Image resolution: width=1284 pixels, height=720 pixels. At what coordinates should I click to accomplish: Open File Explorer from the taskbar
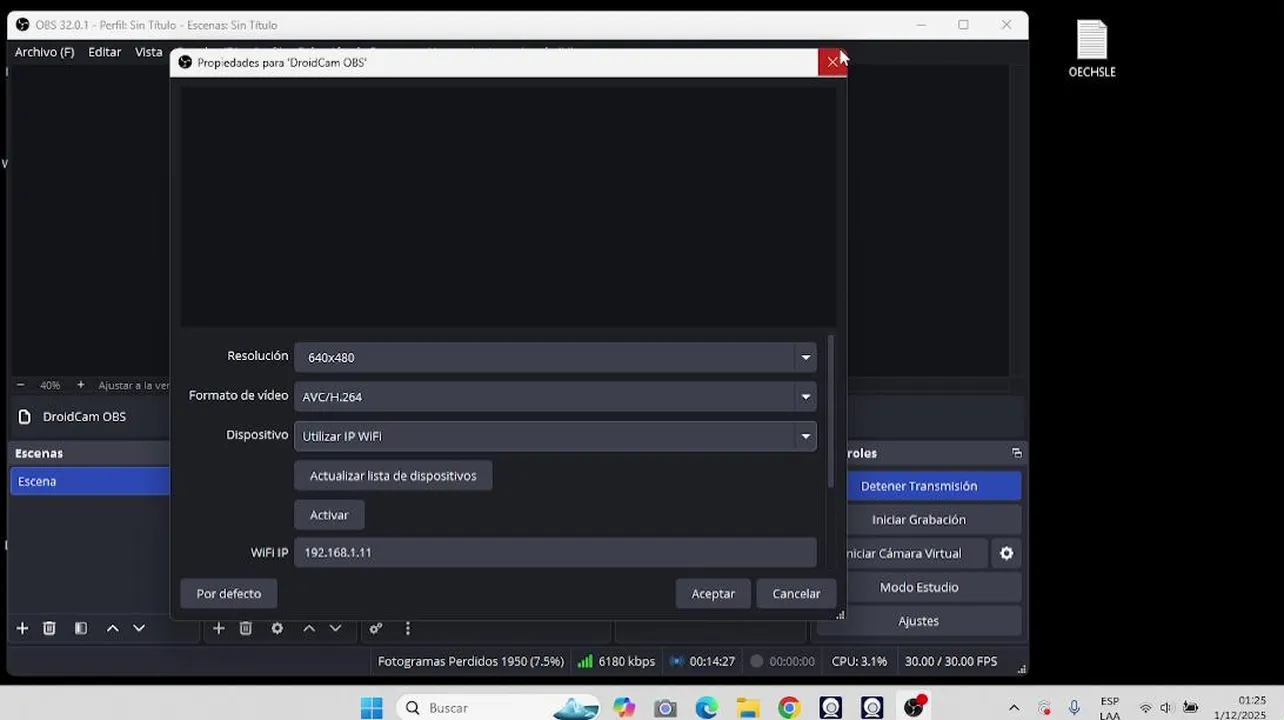(748, 708)
